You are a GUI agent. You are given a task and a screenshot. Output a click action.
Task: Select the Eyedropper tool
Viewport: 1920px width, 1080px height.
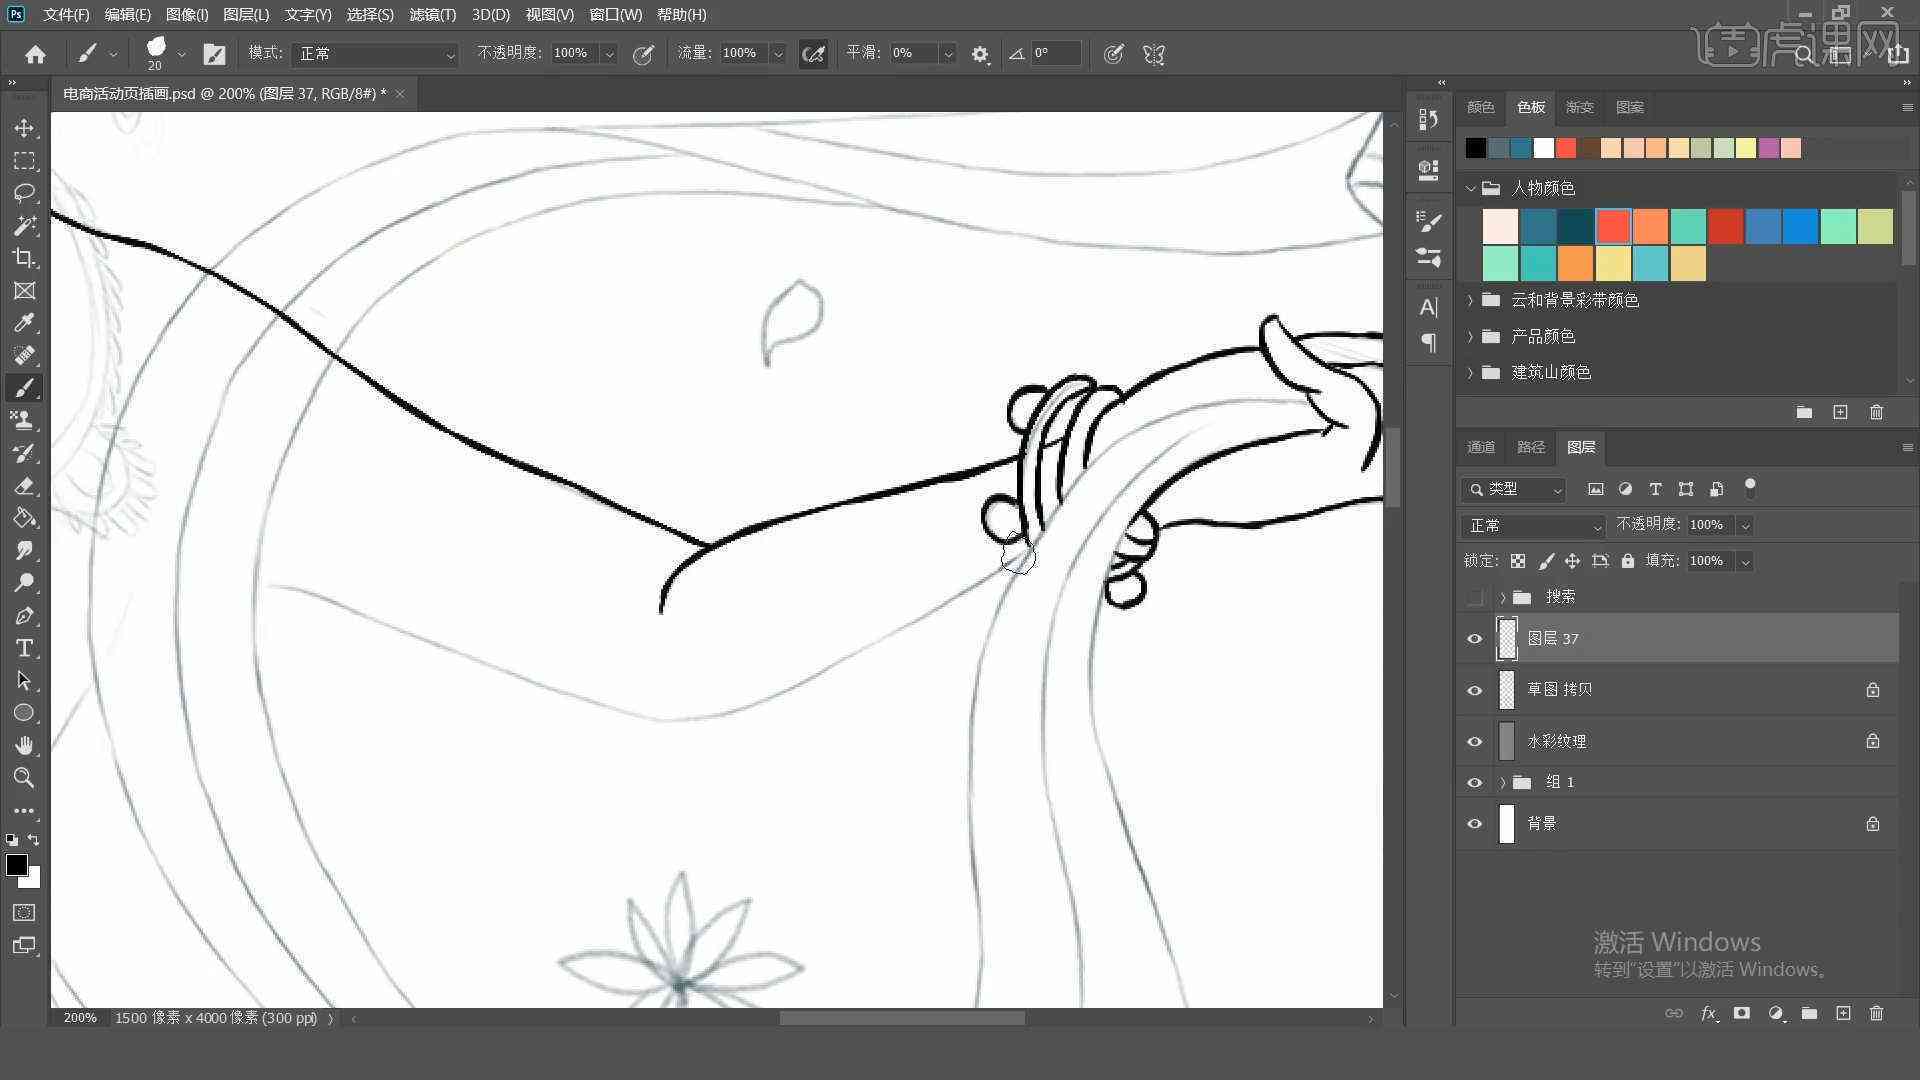tap(24, 323)
